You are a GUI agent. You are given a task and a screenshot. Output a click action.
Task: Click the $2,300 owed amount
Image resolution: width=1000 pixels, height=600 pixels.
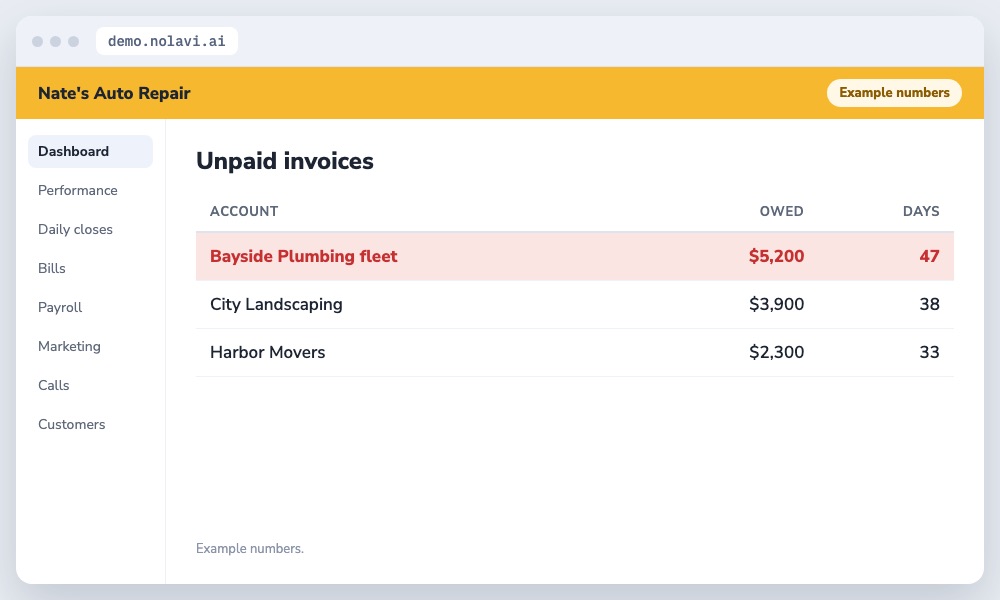tap(776, 352)
